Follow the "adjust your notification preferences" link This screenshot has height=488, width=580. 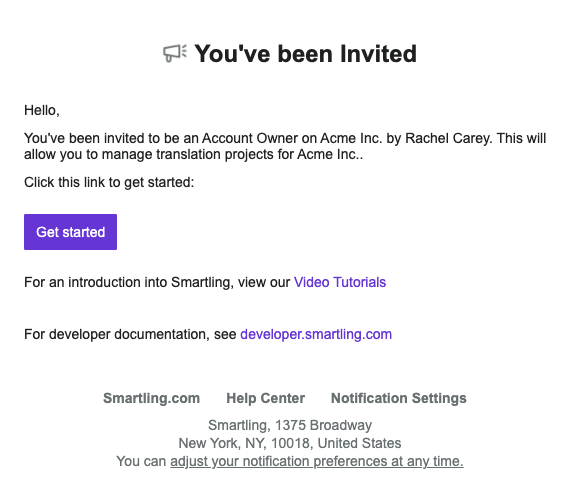point(317,461)
